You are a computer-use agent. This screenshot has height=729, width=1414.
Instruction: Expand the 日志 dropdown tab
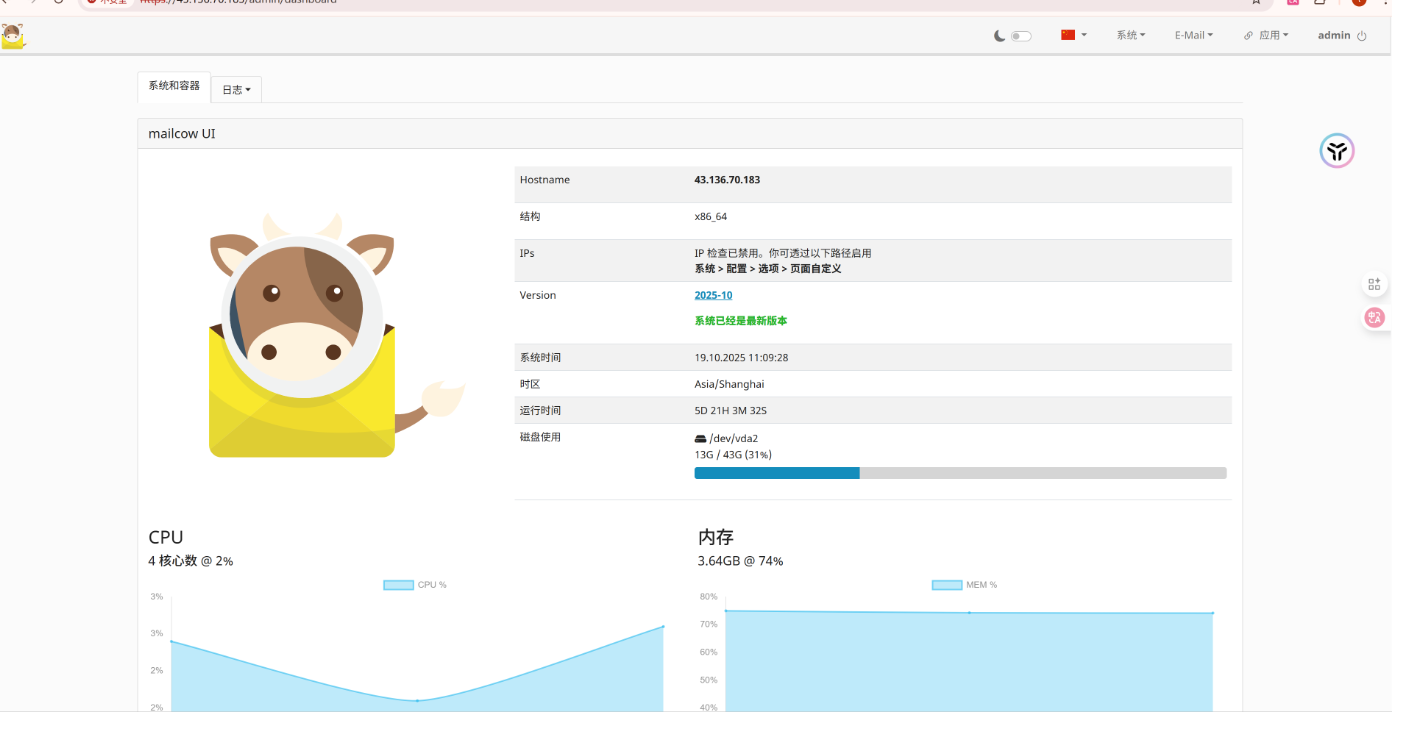pos(235,89)
